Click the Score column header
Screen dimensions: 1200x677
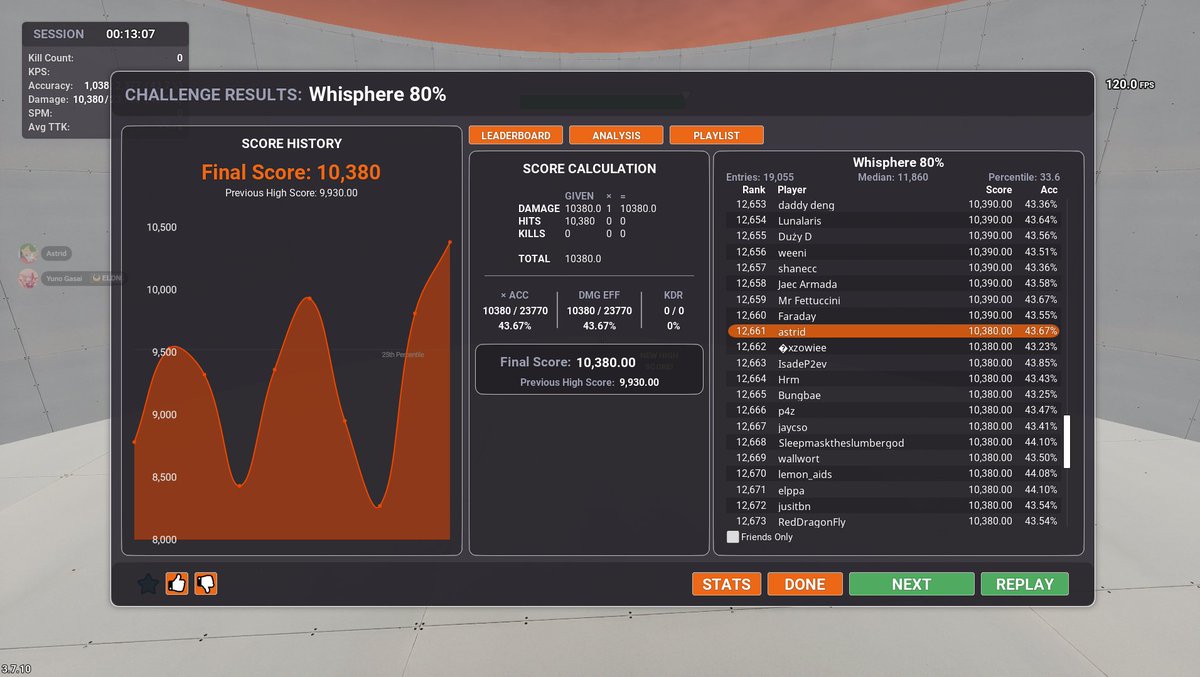click(x=998, y=190)
